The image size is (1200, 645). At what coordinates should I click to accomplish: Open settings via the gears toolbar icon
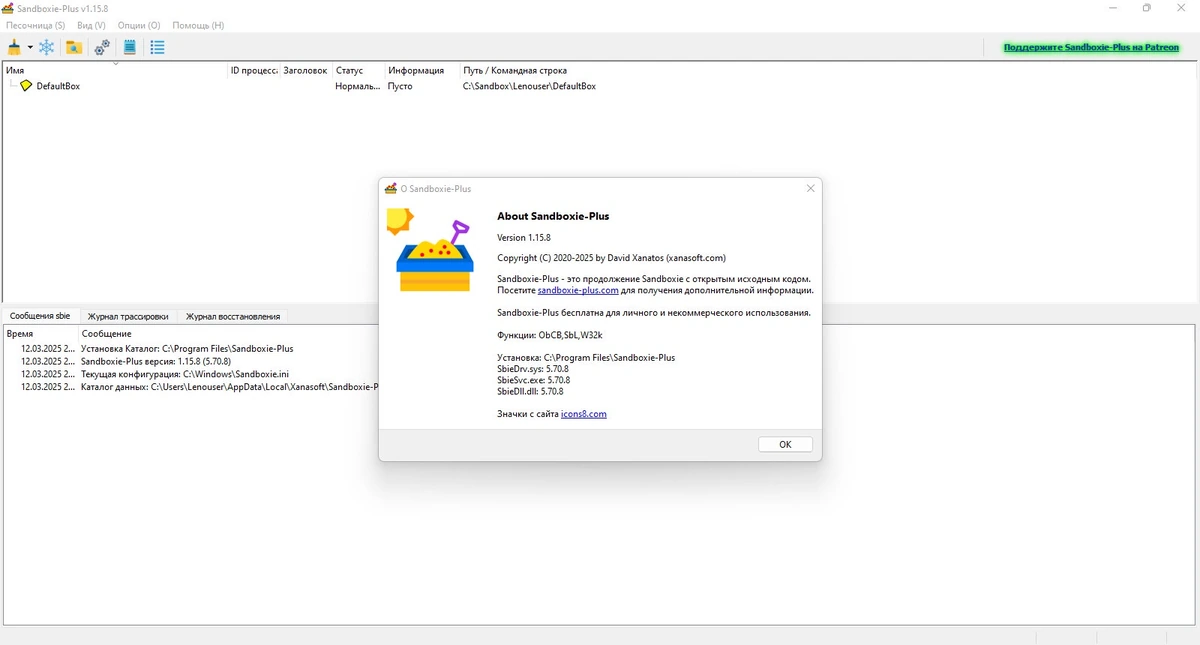102,47
